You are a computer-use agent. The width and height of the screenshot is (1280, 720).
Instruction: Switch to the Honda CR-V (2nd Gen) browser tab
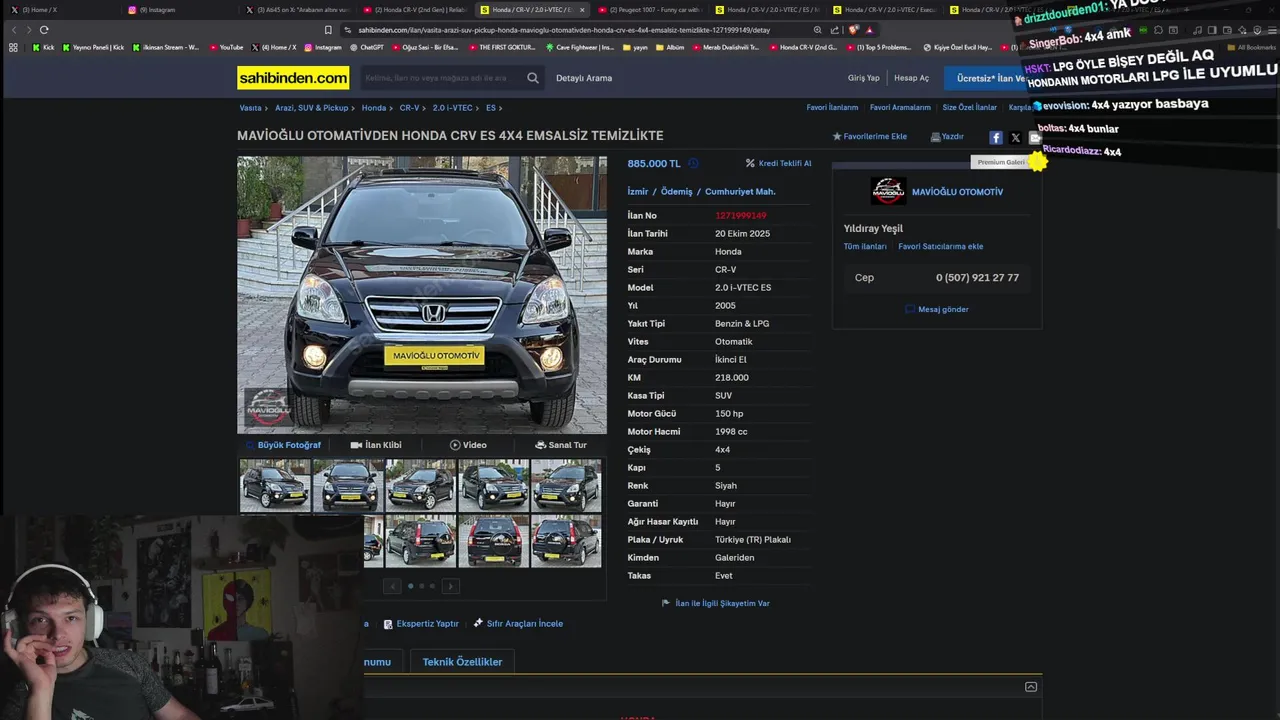(x=415, y=10)
